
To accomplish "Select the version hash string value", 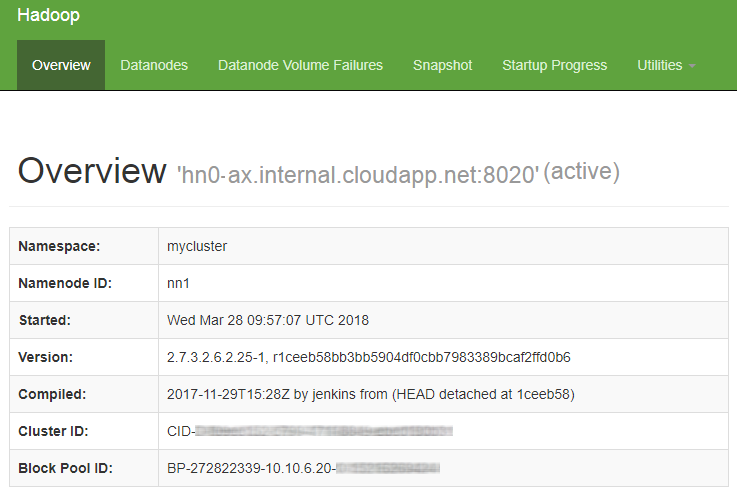I will [368, 357].
